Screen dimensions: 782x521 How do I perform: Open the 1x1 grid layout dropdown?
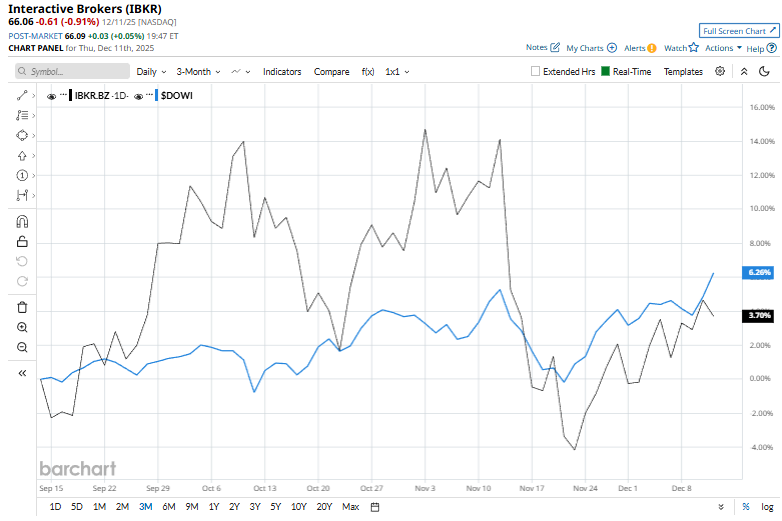[397, 72]
